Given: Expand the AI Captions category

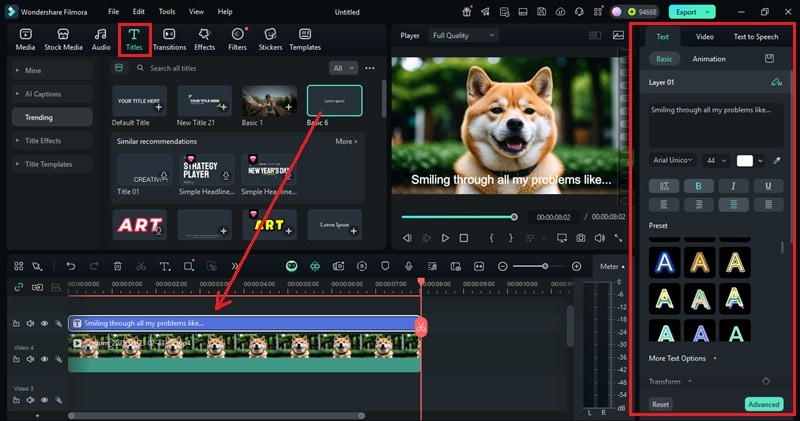Looking at the screenshot, I should point(52,94).
